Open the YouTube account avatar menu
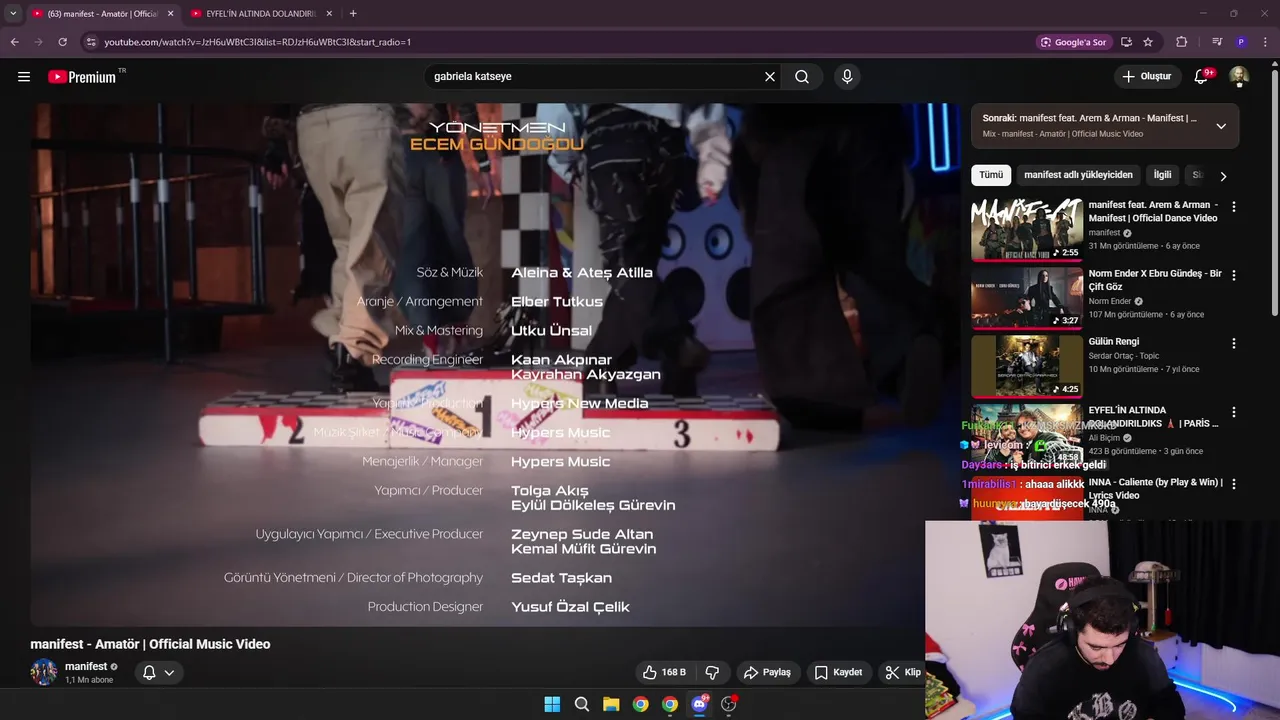 1239,76
